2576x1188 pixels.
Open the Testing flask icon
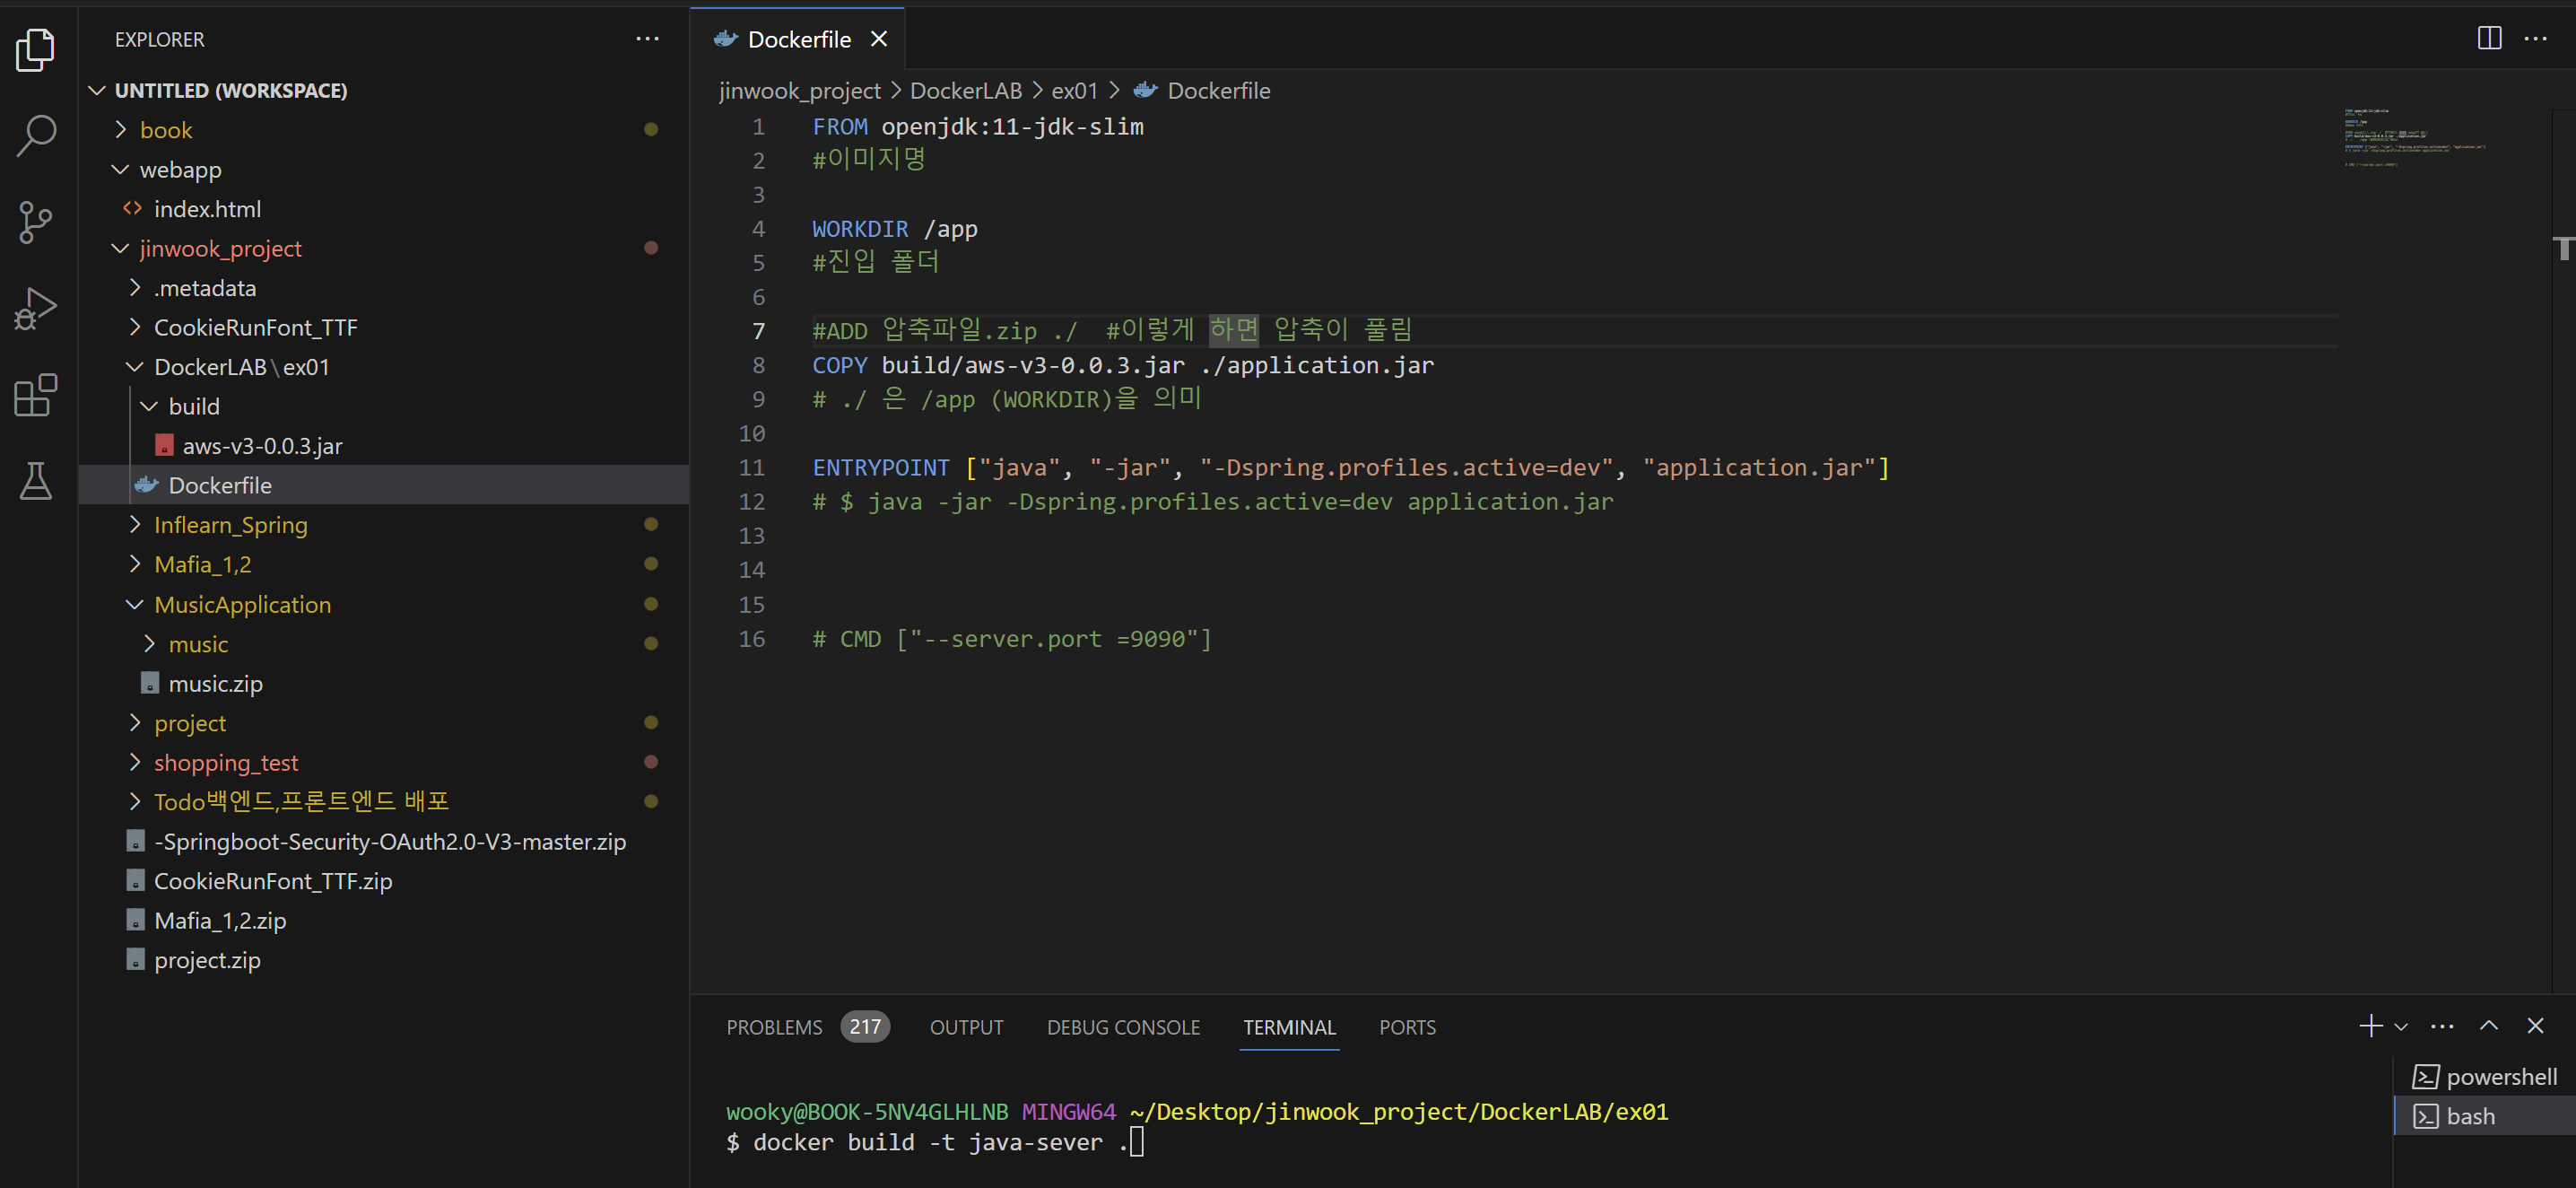[36, 481]
